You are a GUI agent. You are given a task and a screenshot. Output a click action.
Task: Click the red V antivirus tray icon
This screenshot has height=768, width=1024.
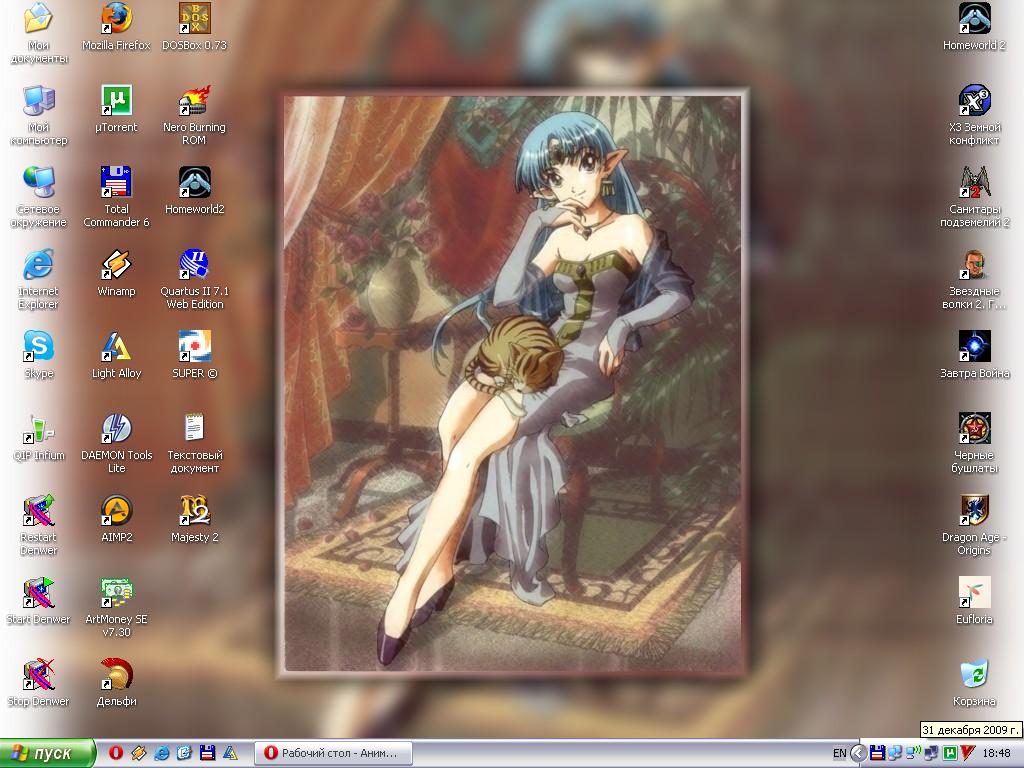coord(967,754)
